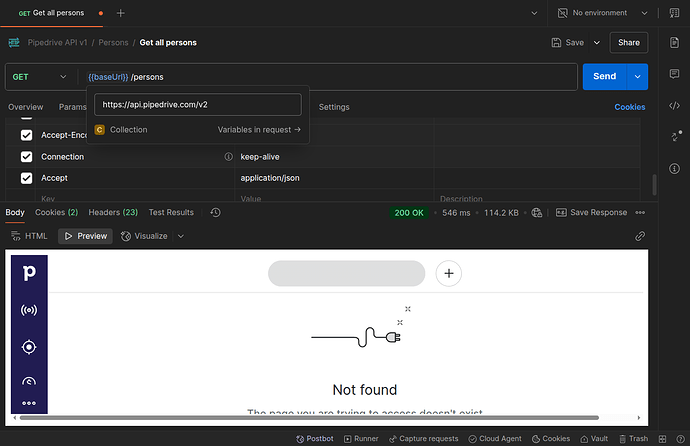Click the application/json value cell
Image resolution: width=690 pixels, height=446 pixels.
click(x=334, y=178)
